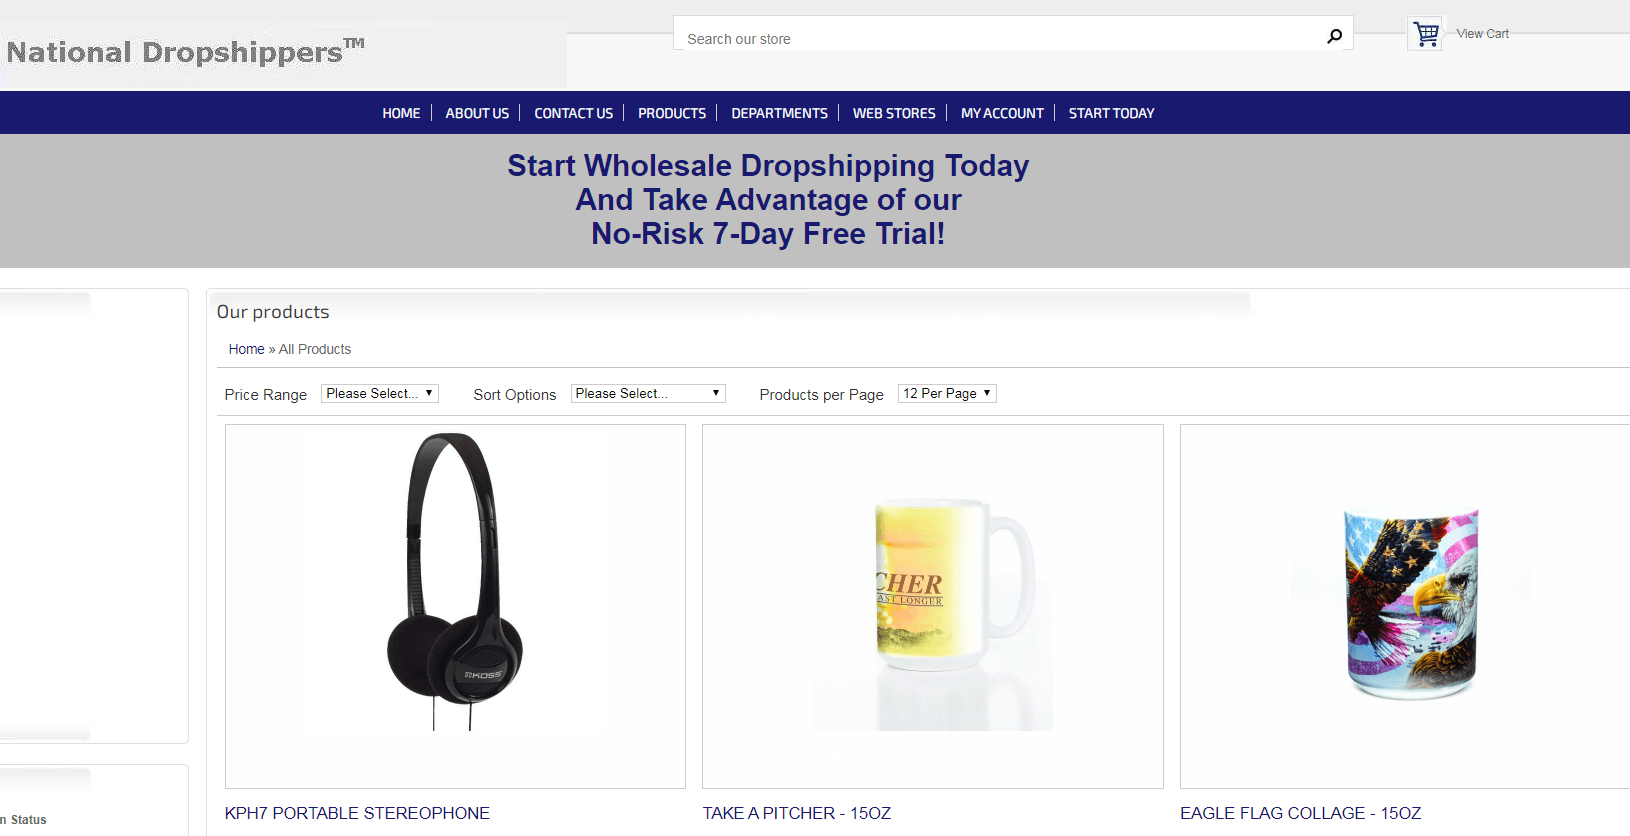Select CONTACT US in navigation bar
The height and width of the screenshot is (836, 1630).
click(x=573, y=113)
